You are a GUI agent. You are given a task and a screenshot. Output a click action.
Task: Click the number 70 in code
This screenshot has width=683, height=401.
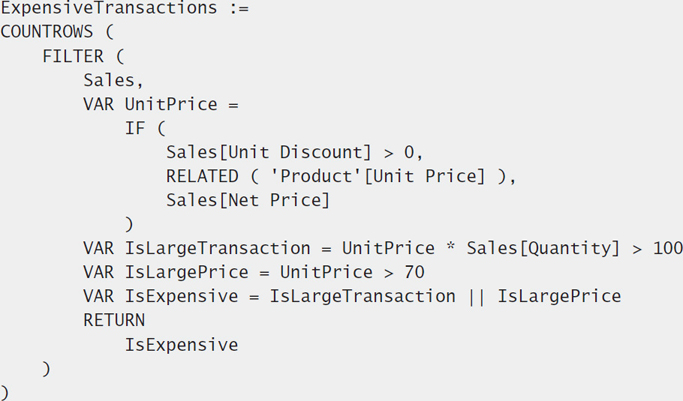[414, 272]
